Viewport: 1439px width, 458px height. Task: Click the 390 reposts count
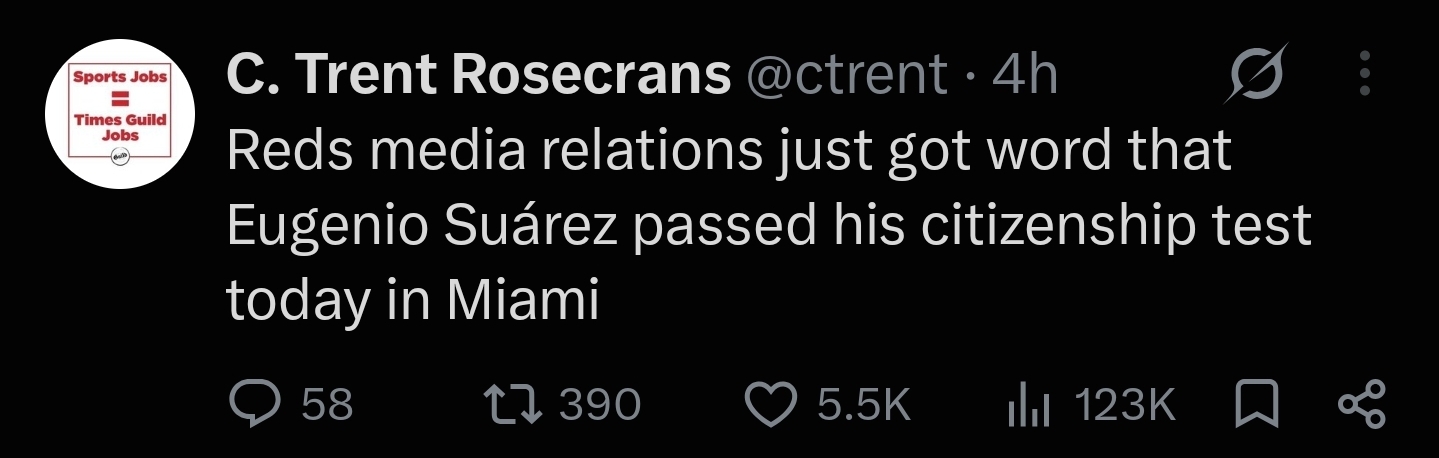[599, 404]
